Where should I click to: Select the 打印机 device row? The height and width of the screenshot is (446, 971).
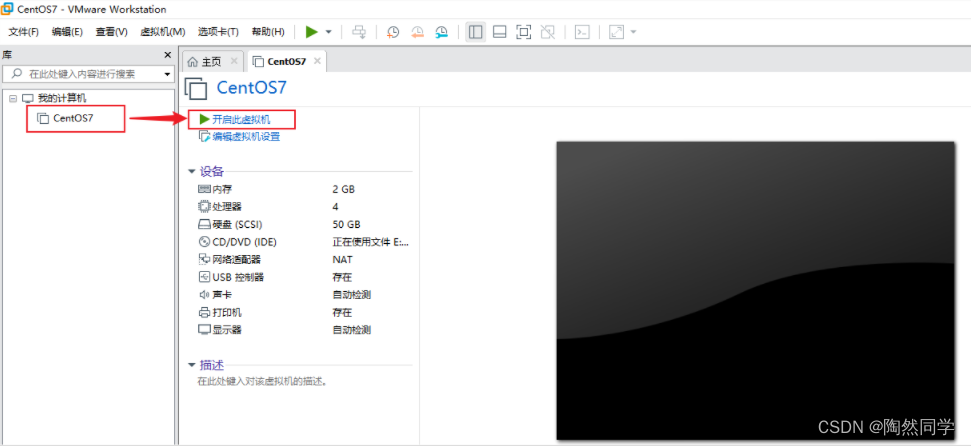(x=305, y=312)
